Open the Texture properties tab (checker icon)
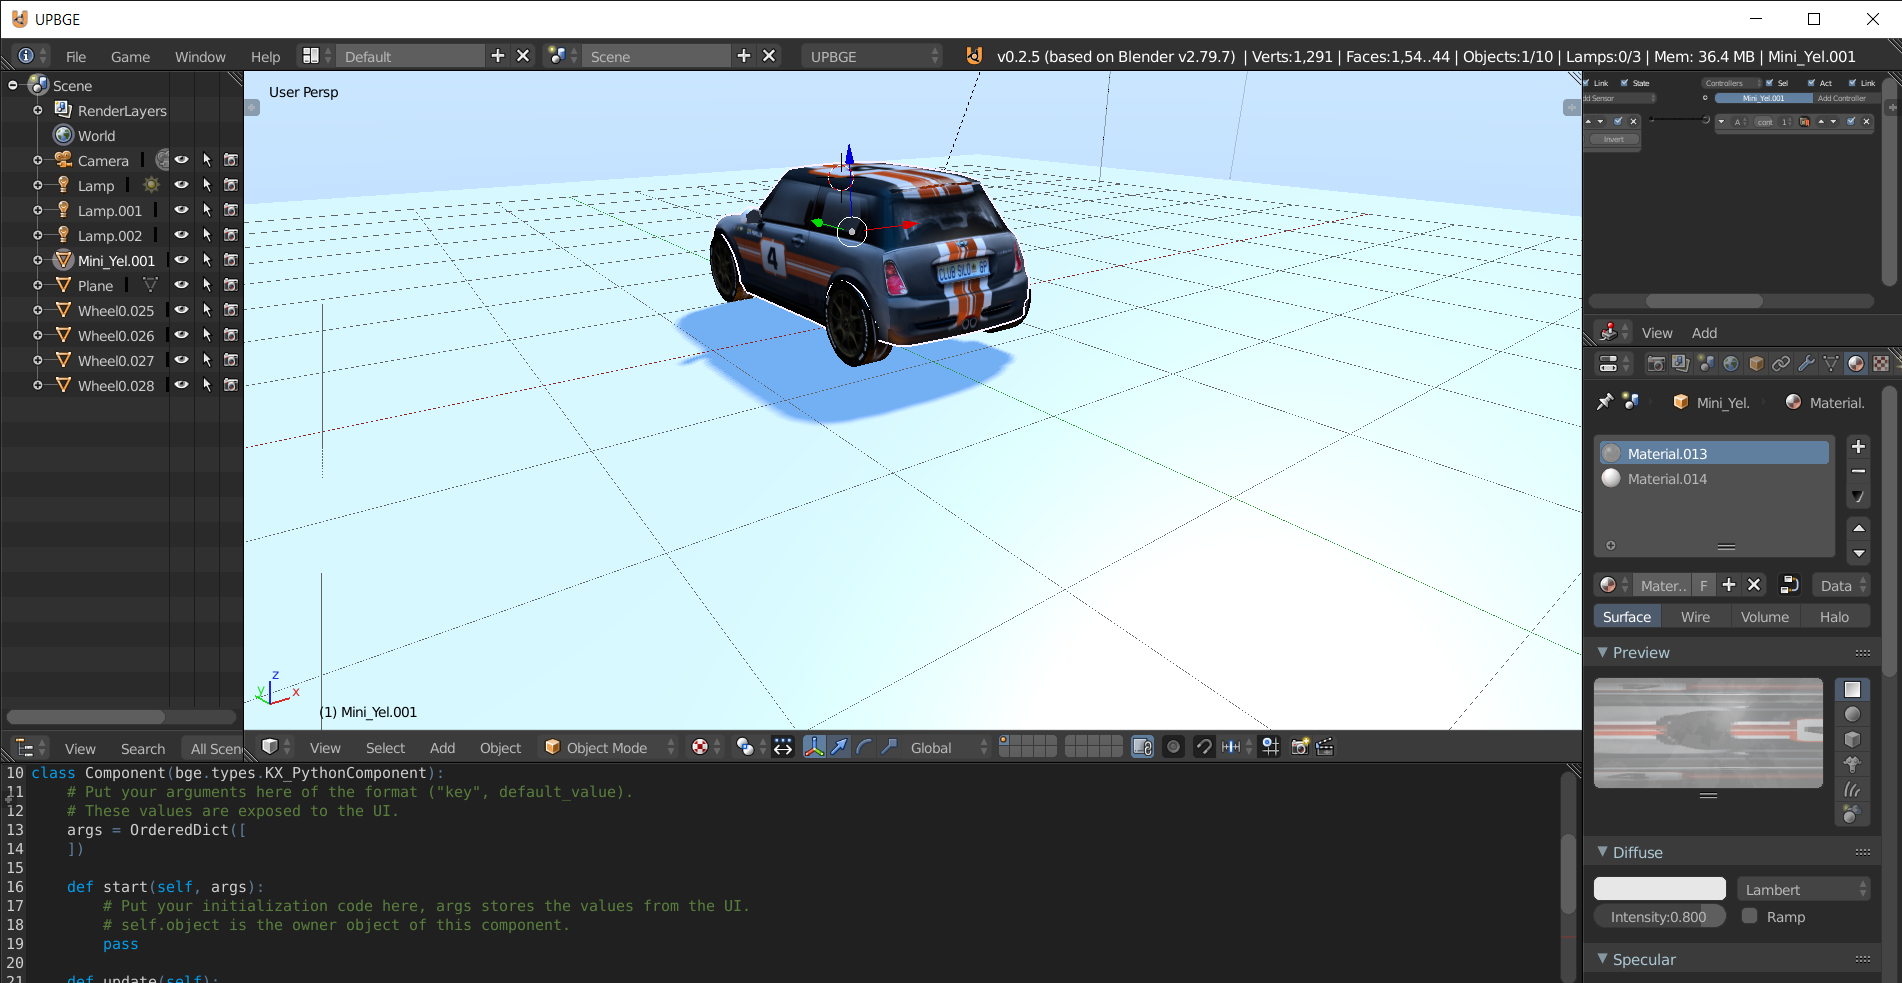The image size is (1902, 983). pos(1881,364)
